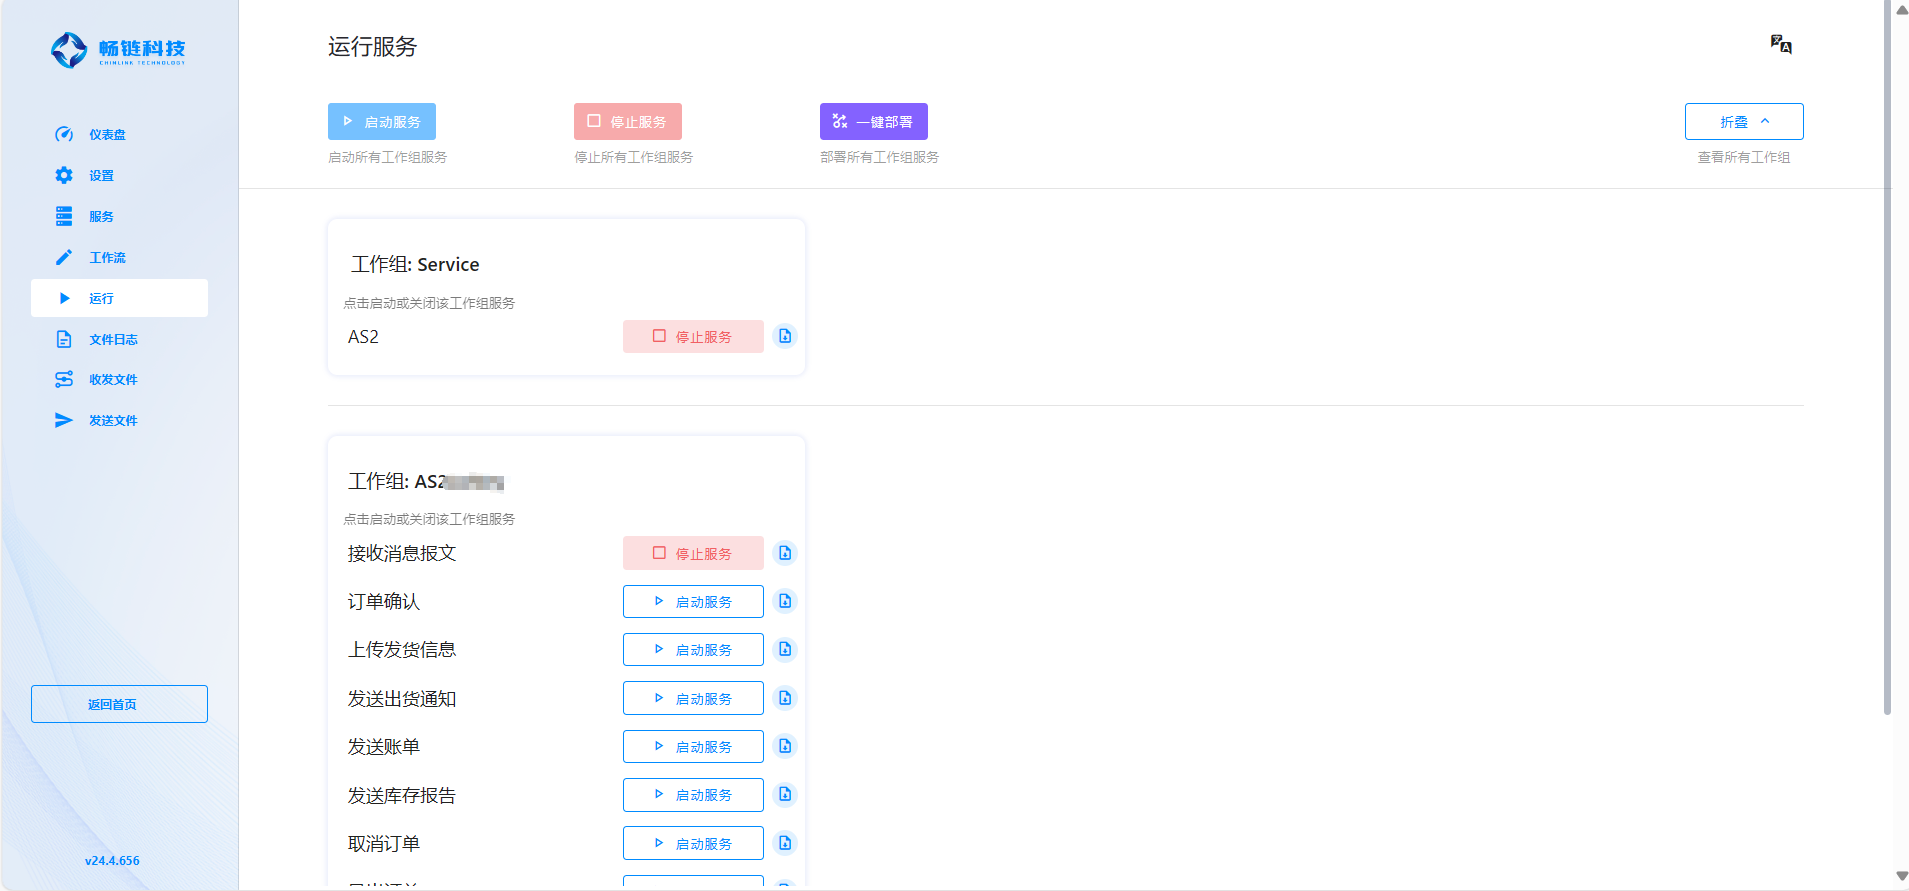The image size is (1909, 891).
Task: Stop the AS2 service in Service workgroup
Action: coord(693,337)
